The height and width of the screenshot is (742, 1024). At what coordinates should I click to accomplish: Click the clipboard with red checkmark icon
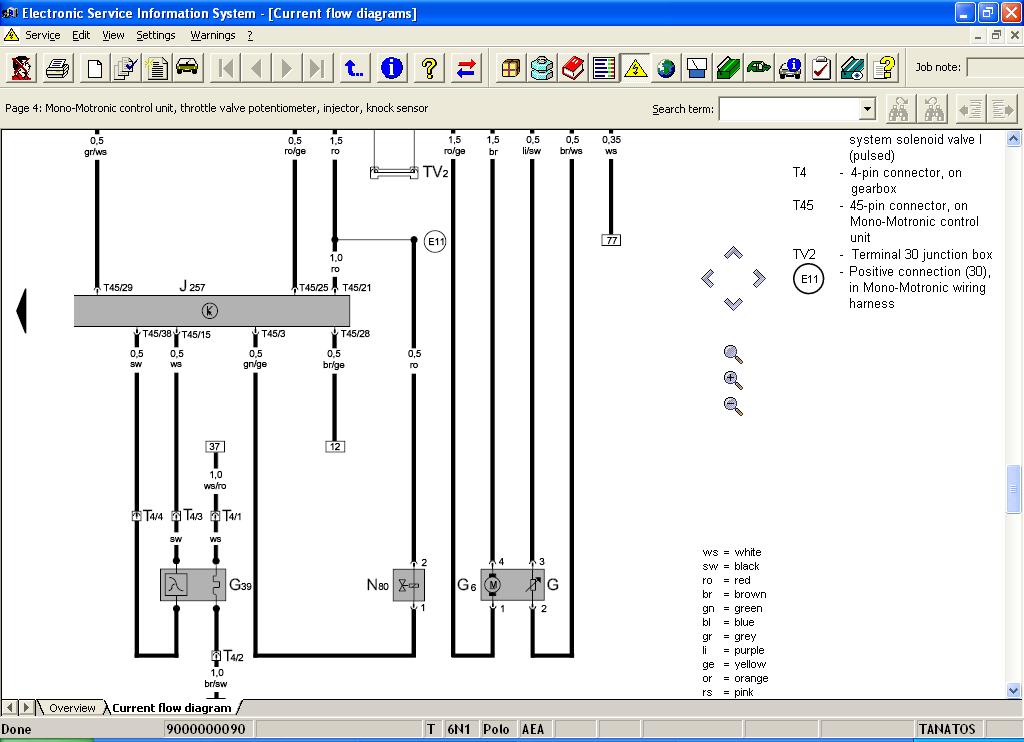(x=821, y=68)
